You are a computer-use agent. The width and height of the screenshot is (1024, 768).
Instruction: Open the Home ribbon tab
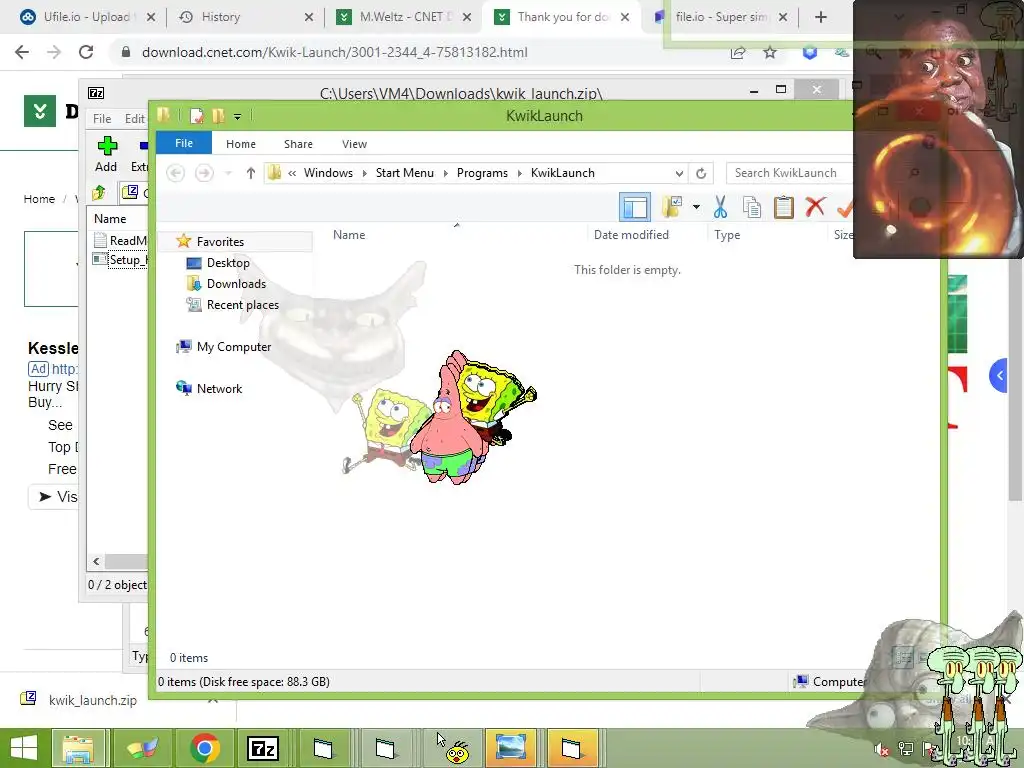(241, 144)
